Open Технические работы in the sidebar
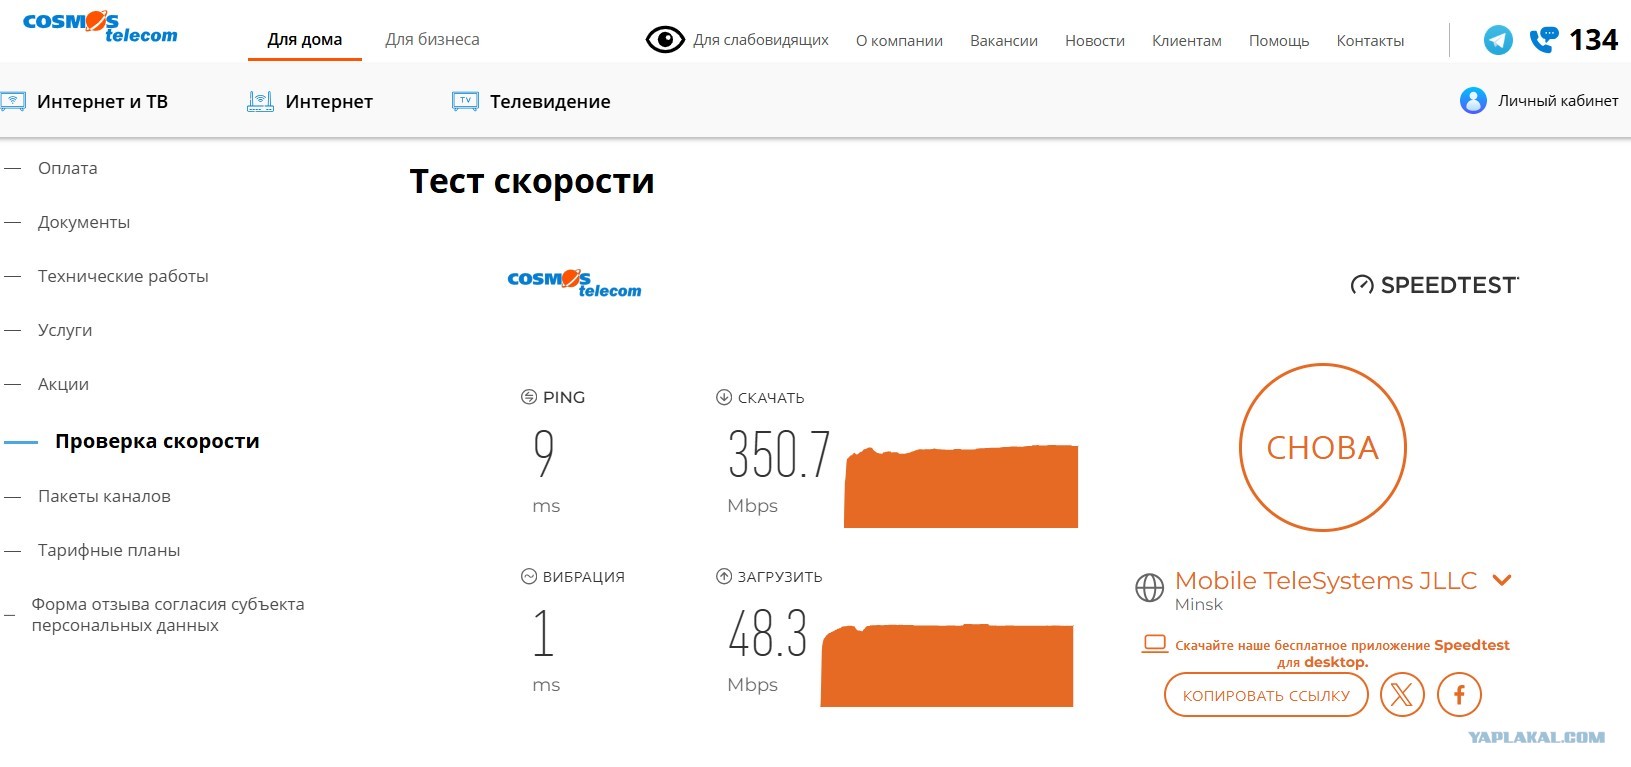This screenshot has height=767, width=1631. click(123, 276)
